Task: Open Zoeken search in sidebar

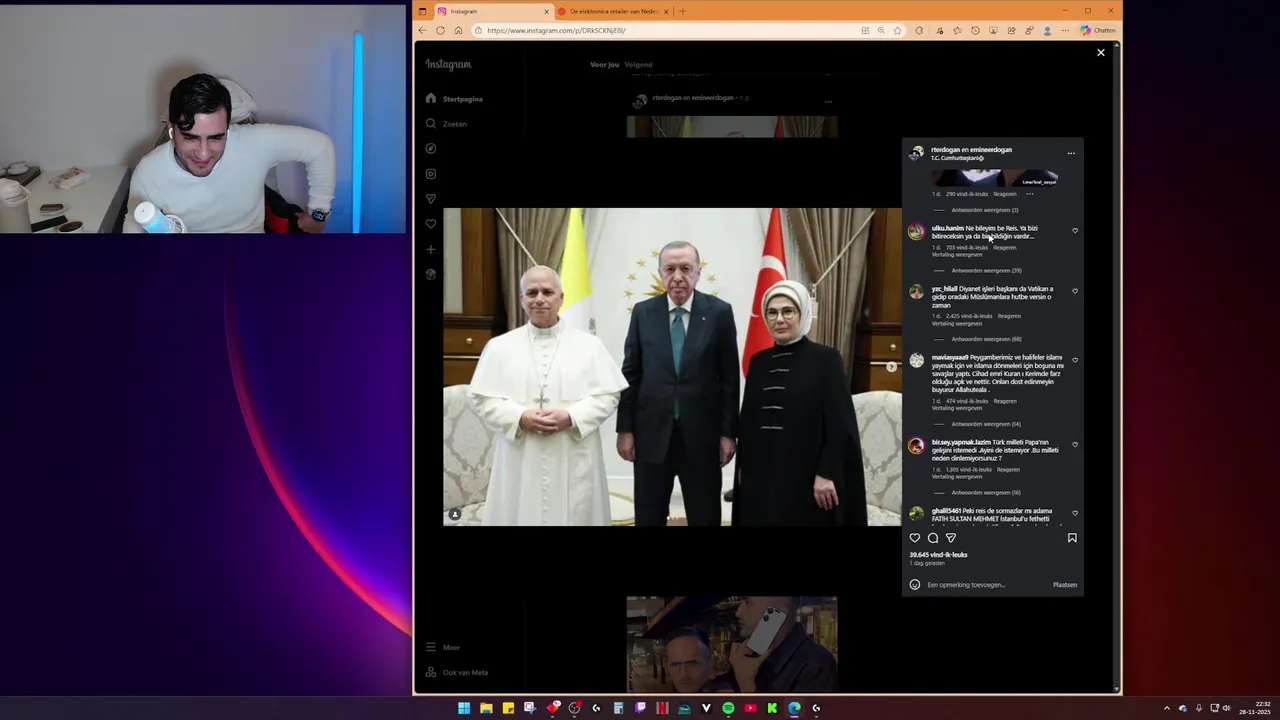Action: (x=446, y=124)
